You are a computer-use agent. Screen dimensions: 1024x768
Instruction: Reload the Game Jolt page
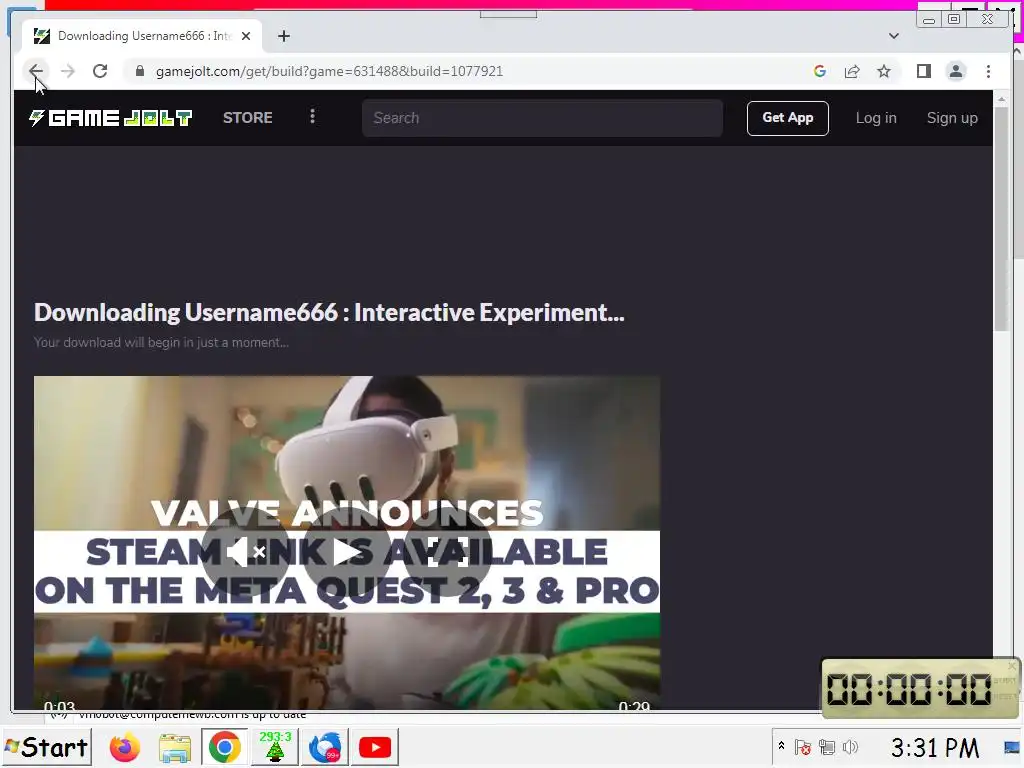pyautogui.click(x=100, y=71)
